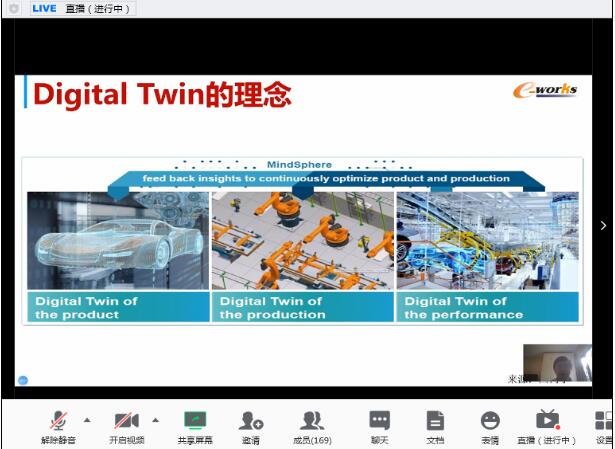Click the shared slide title 'Digital Twin的理念'
Viewport: 615px width, 449px height.
[x=162, y=95]
